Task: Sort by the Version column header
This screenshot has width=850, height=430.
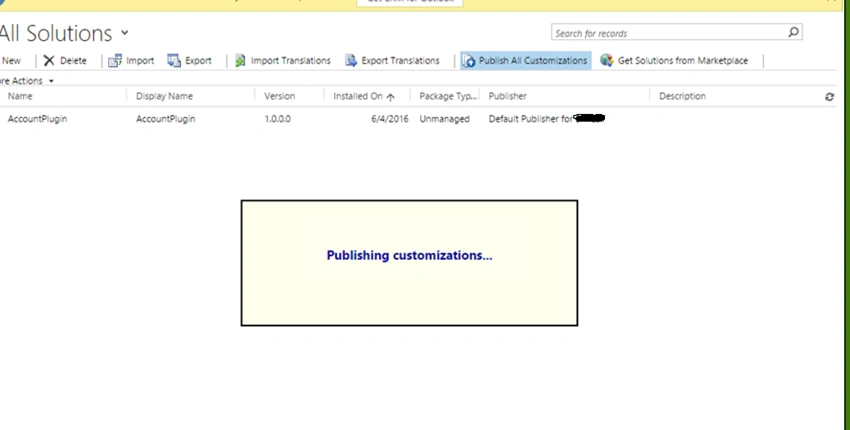Action: [280, 96]
